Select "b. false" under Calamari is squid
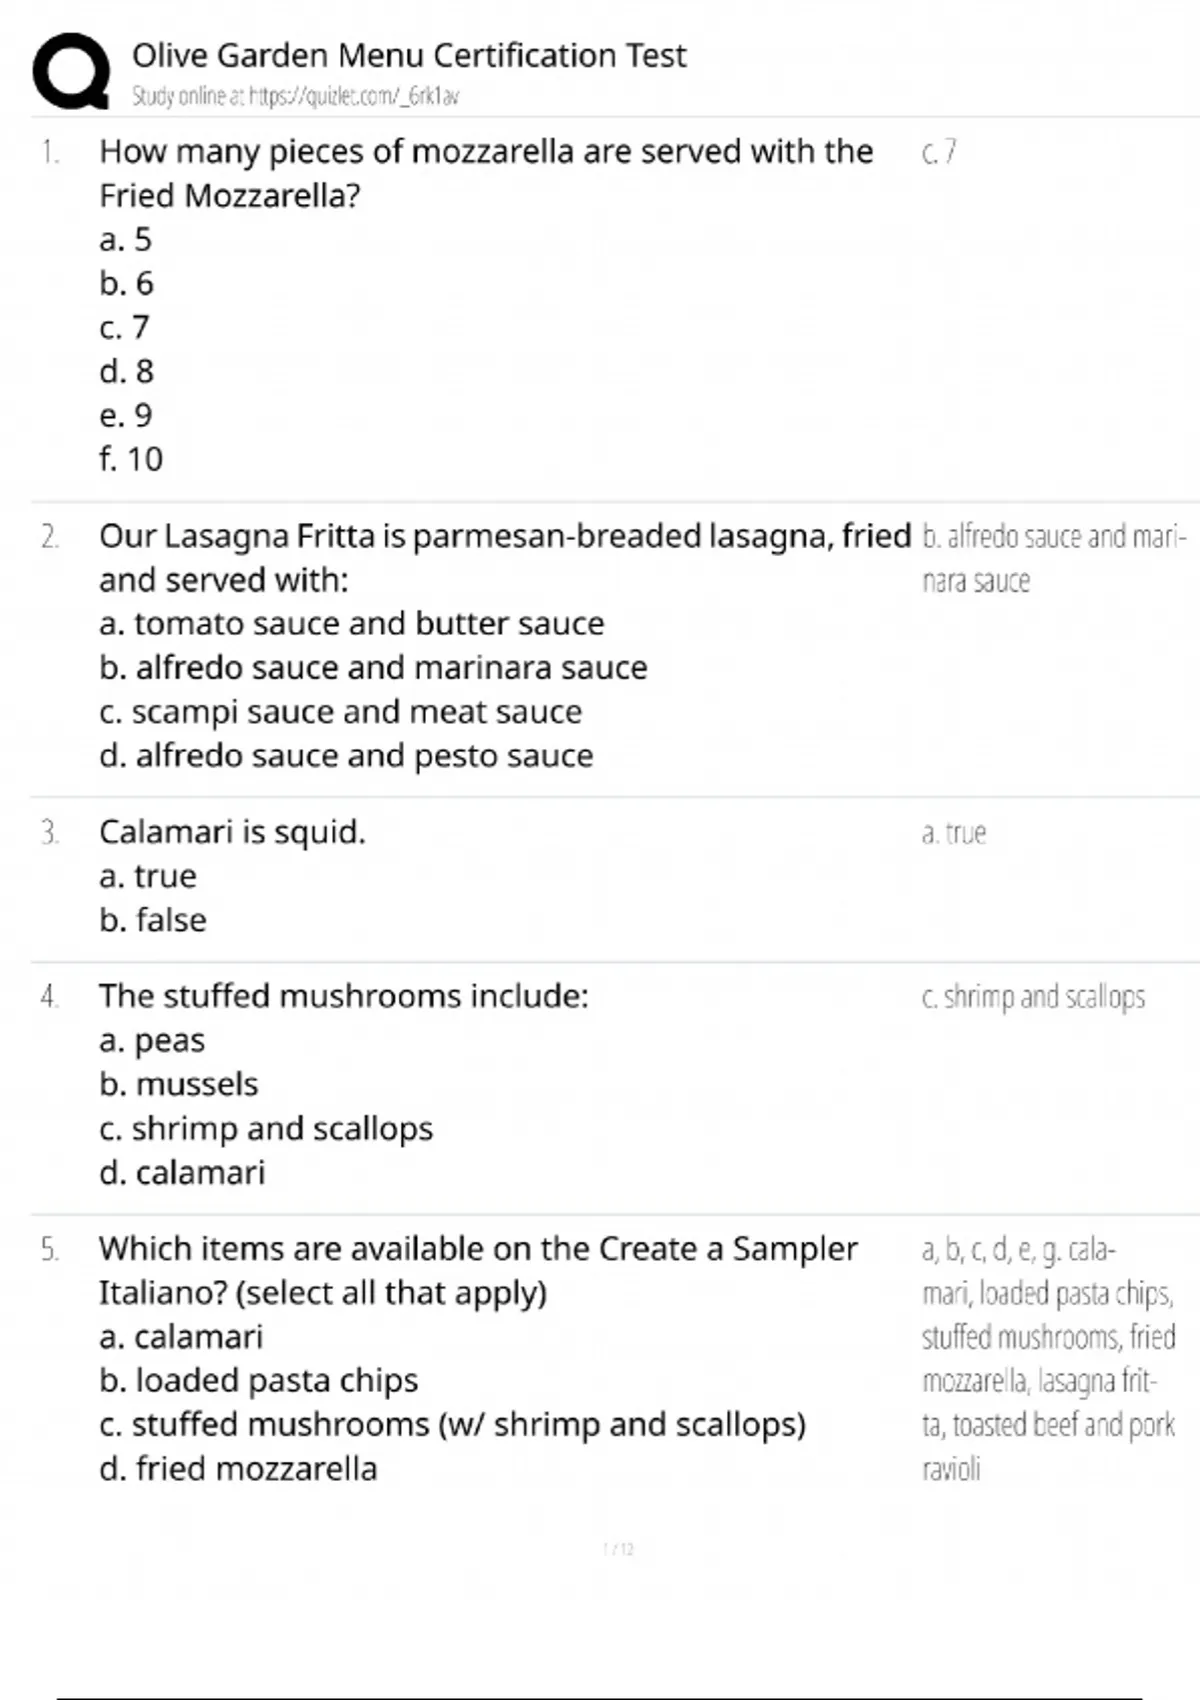 coord(153,920)
